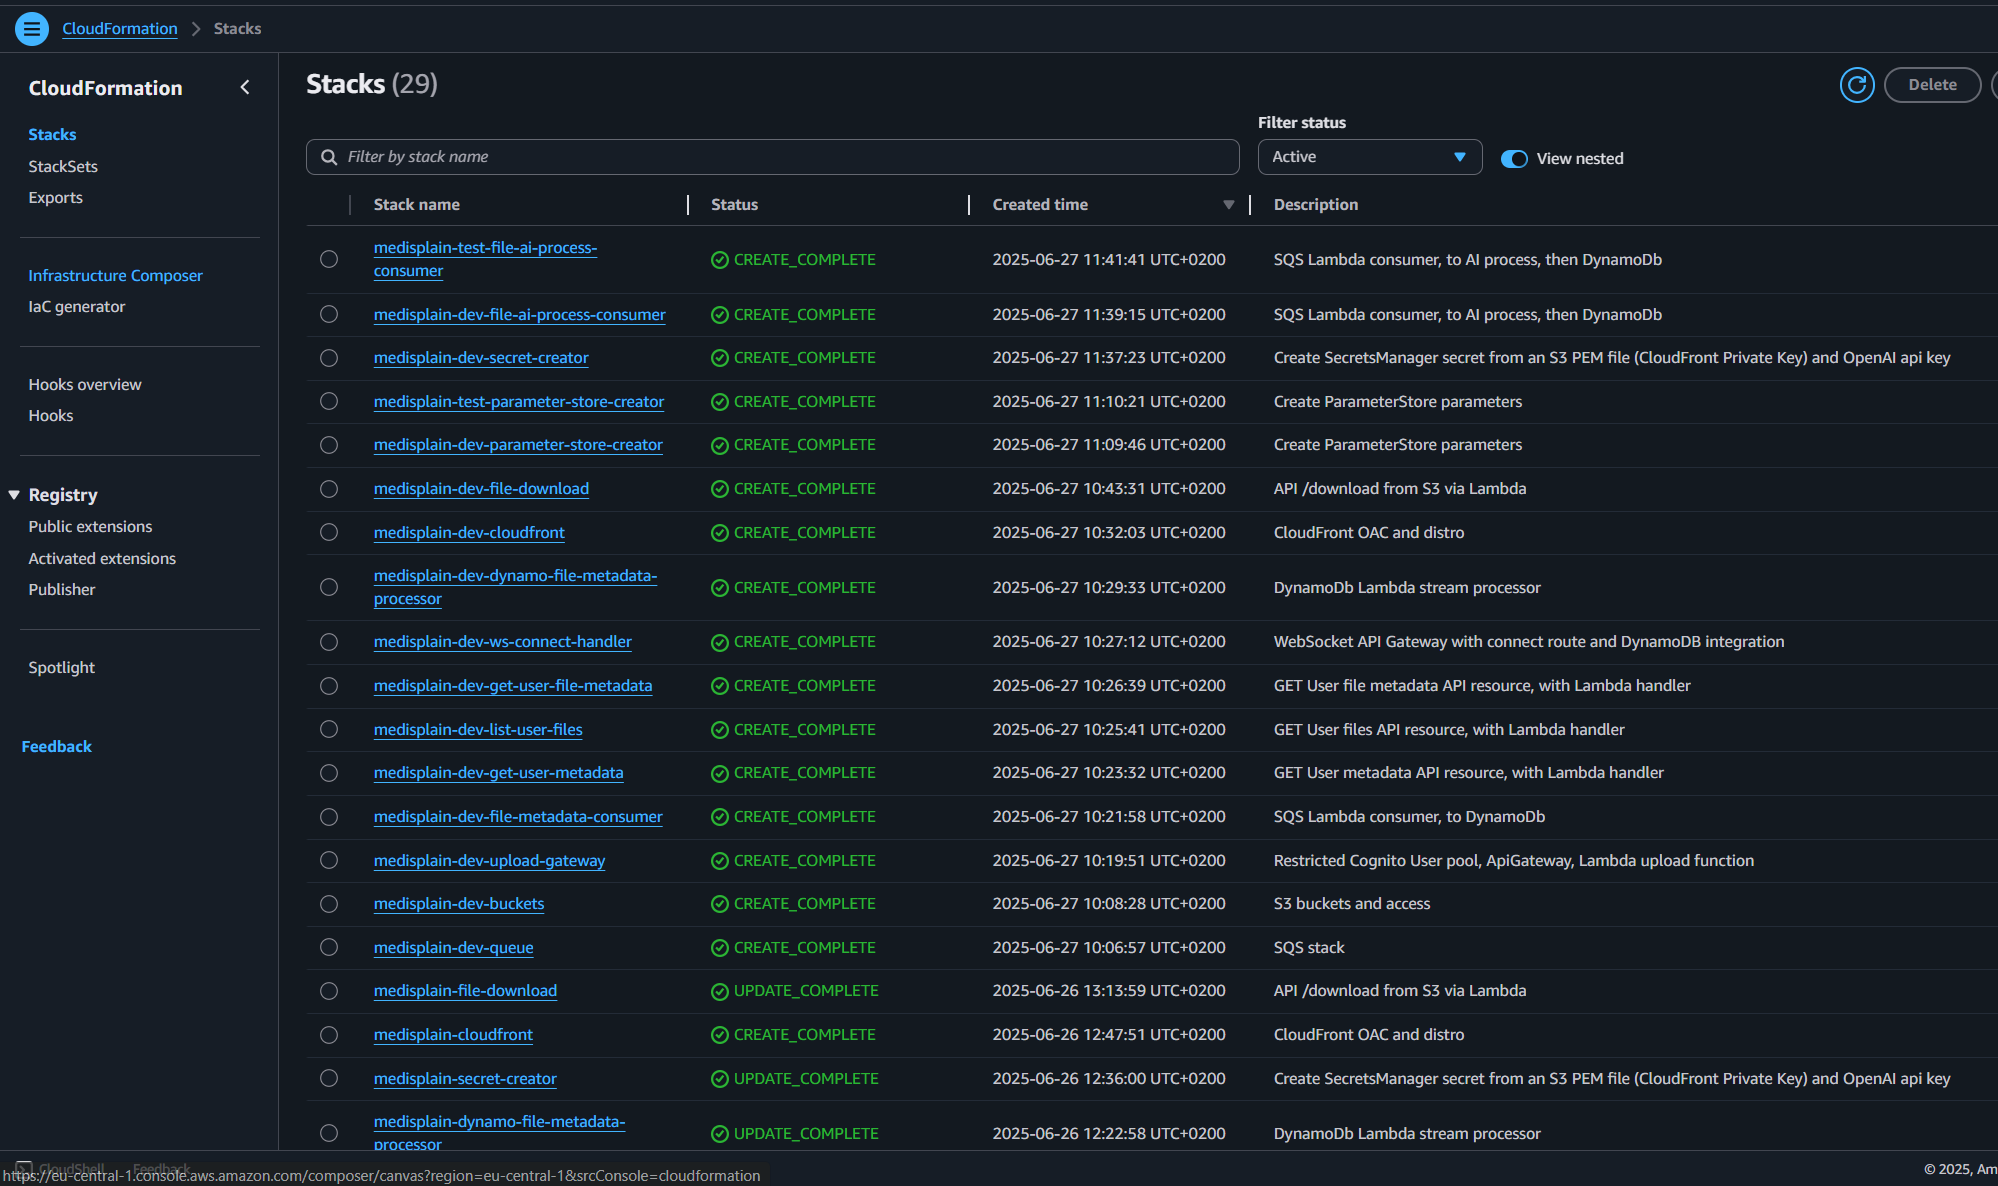The width and height of the screenshot is (1998, 1186).
Task: Select the medisplain-dev-buckets stack radio button
Action: pos(329,904)
